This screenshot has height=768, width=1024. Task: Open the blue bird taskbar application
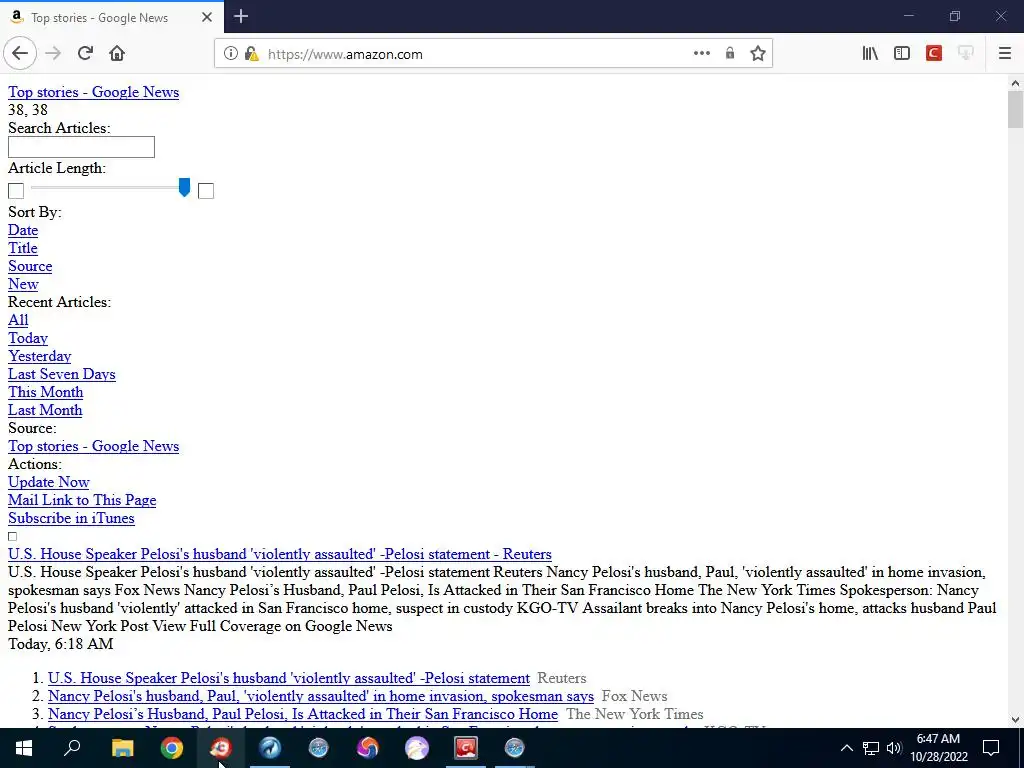click(x=270, y=748)
